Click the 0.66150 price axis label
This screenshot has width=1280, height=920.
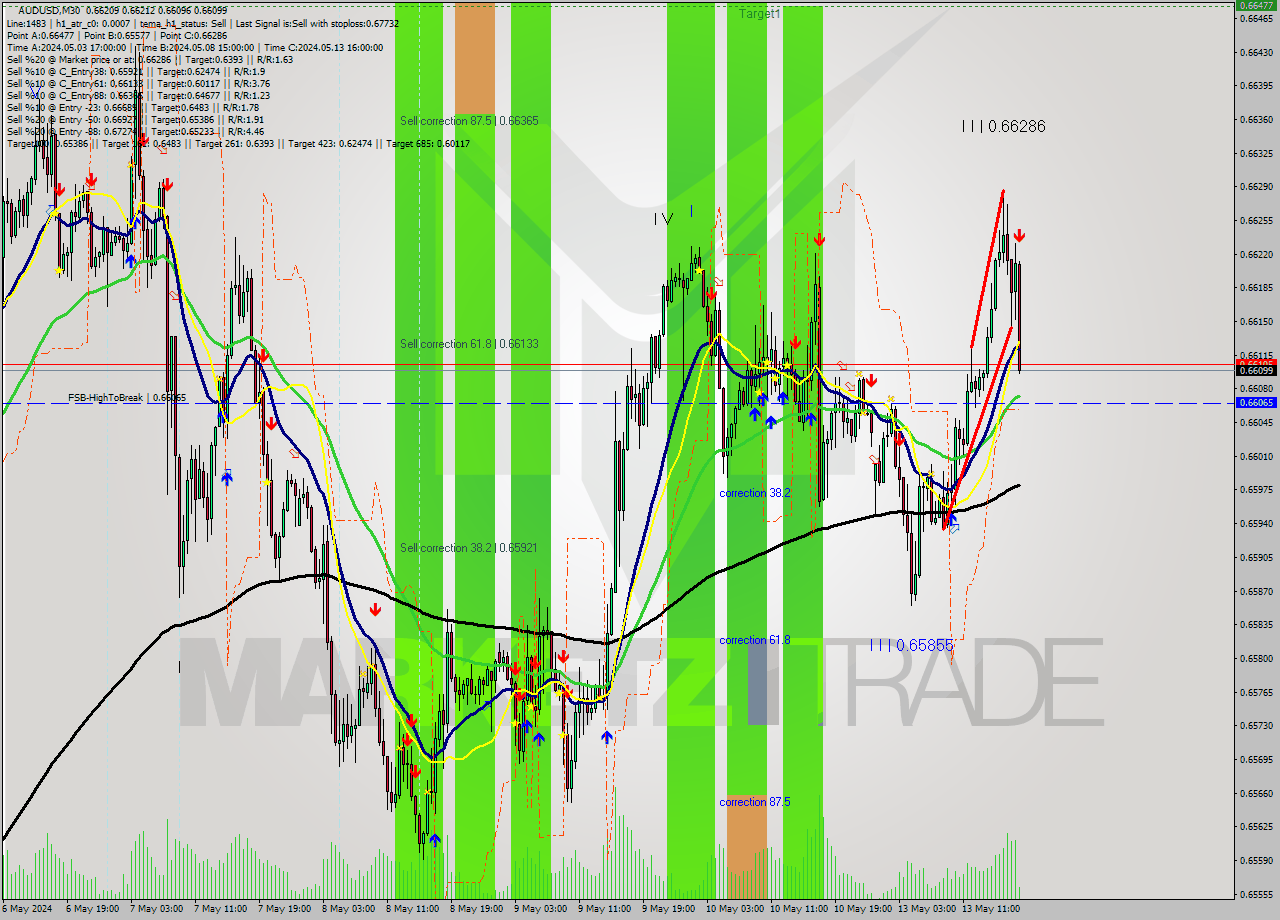[x=1257, y=321]
